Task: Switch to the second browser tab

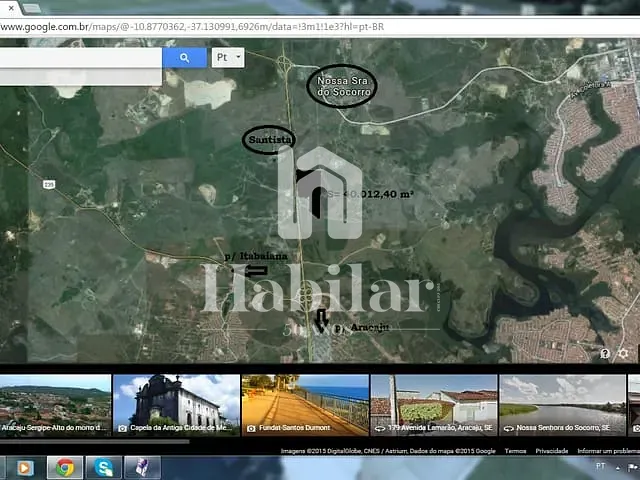Action: 32,8
